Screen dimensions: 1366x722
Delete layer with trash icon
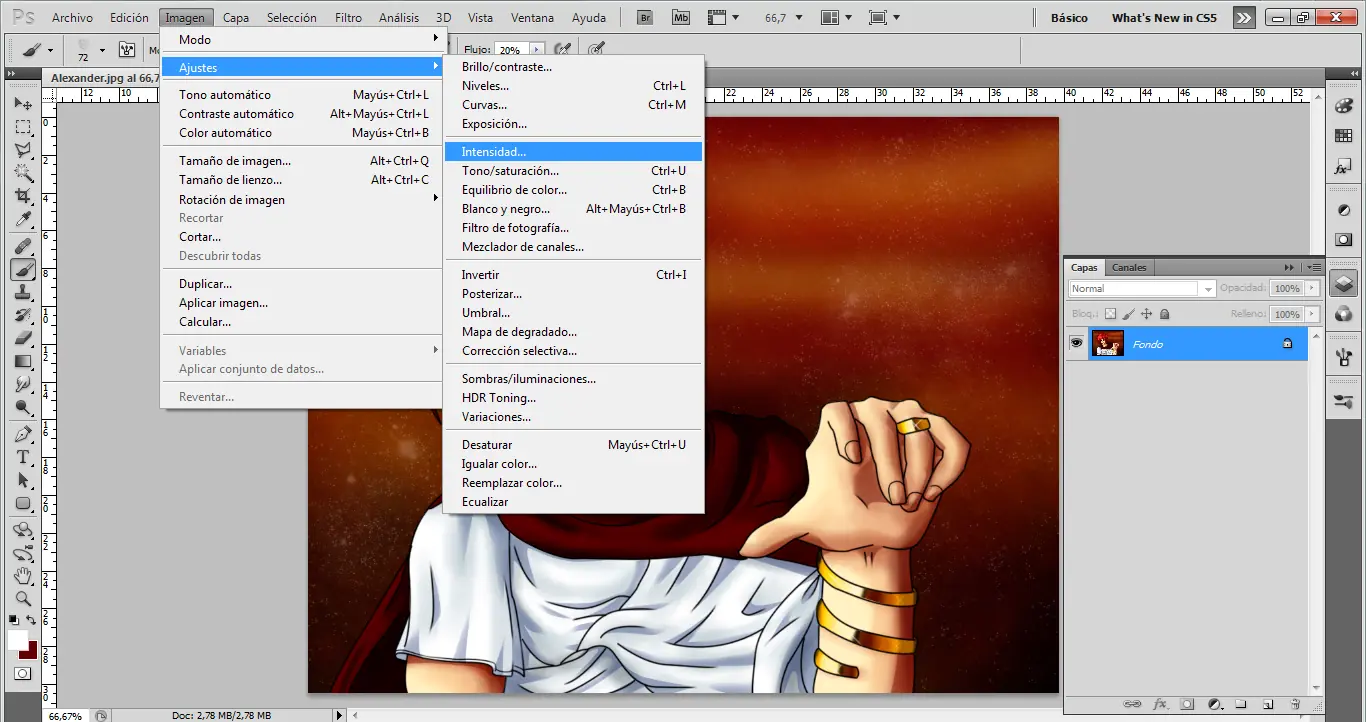(1295, 704)
